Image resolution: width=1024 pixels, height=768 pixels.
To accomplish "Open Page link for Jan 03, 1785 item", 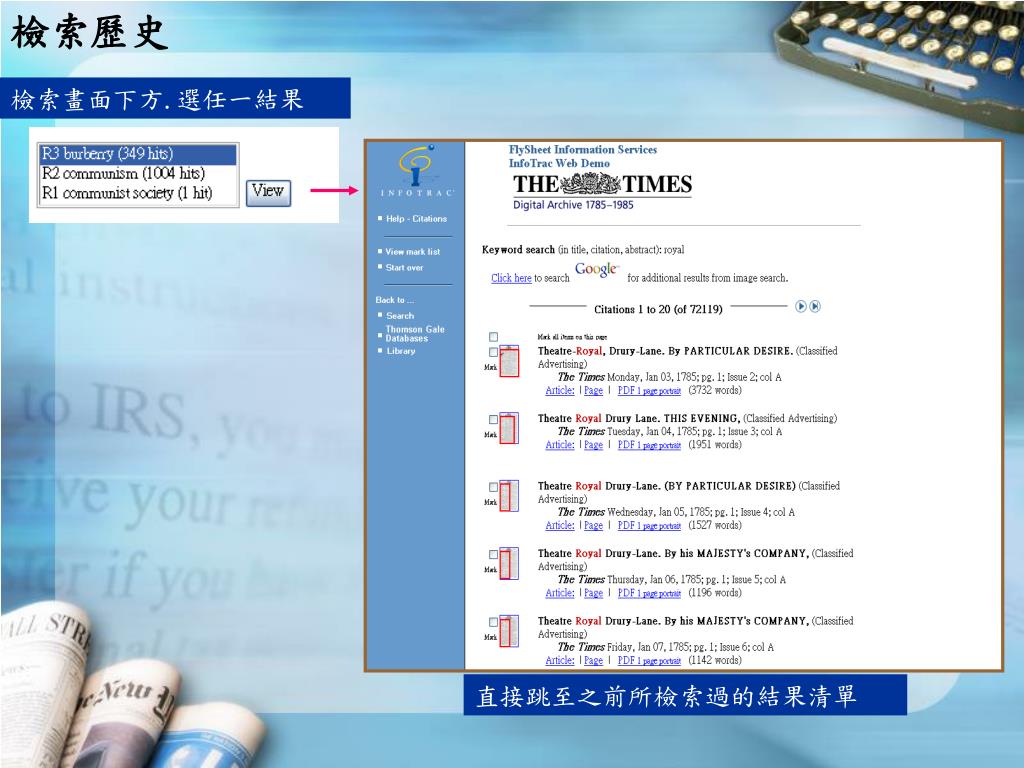I will click(x=593, y=391).
